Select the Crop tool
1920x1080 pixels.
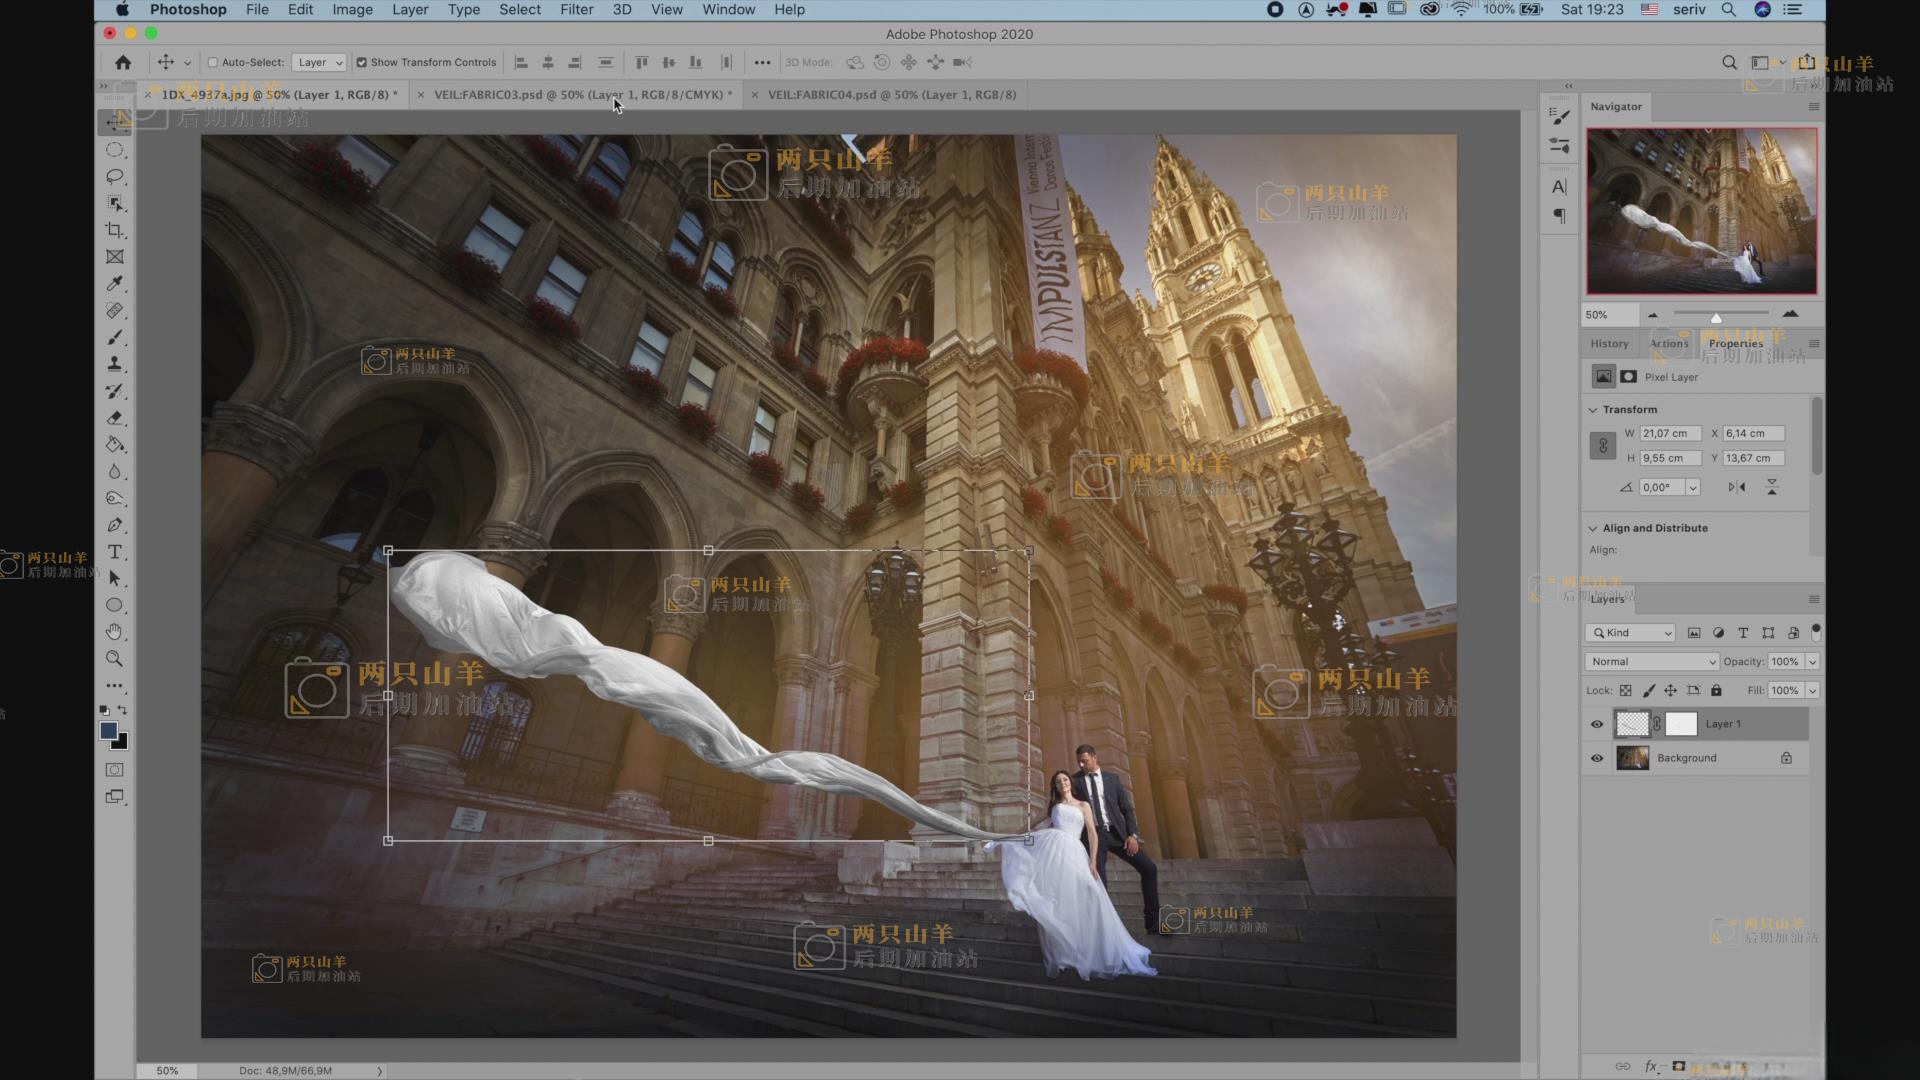click(115, 230)
